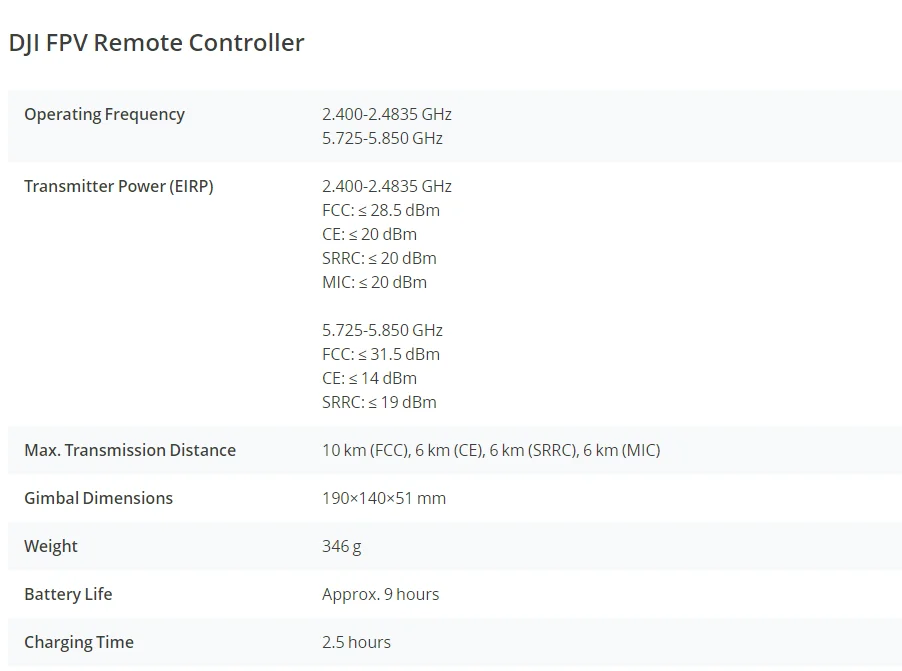
Task: Click the Weight row label
Action: (51, 546)
